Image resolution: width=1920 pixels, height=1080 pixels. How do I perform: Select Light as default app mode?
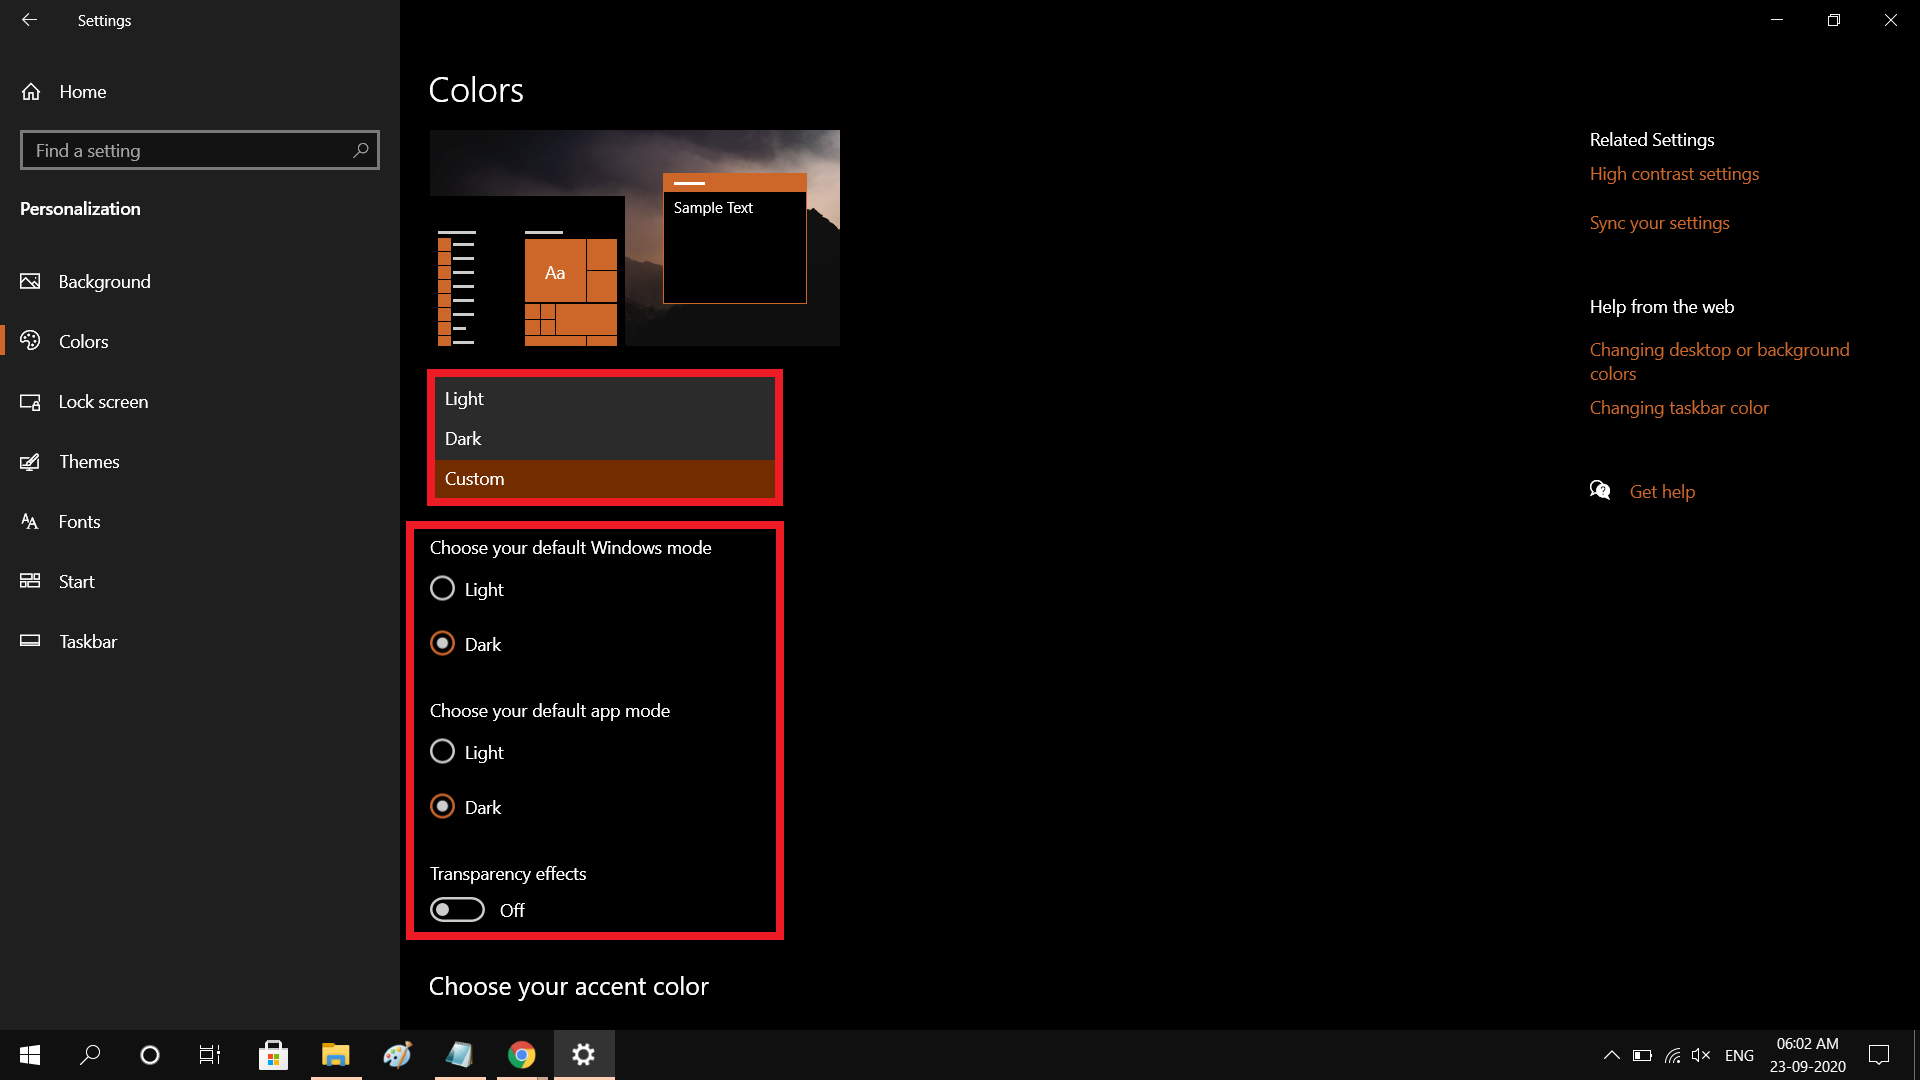point(443,751)
